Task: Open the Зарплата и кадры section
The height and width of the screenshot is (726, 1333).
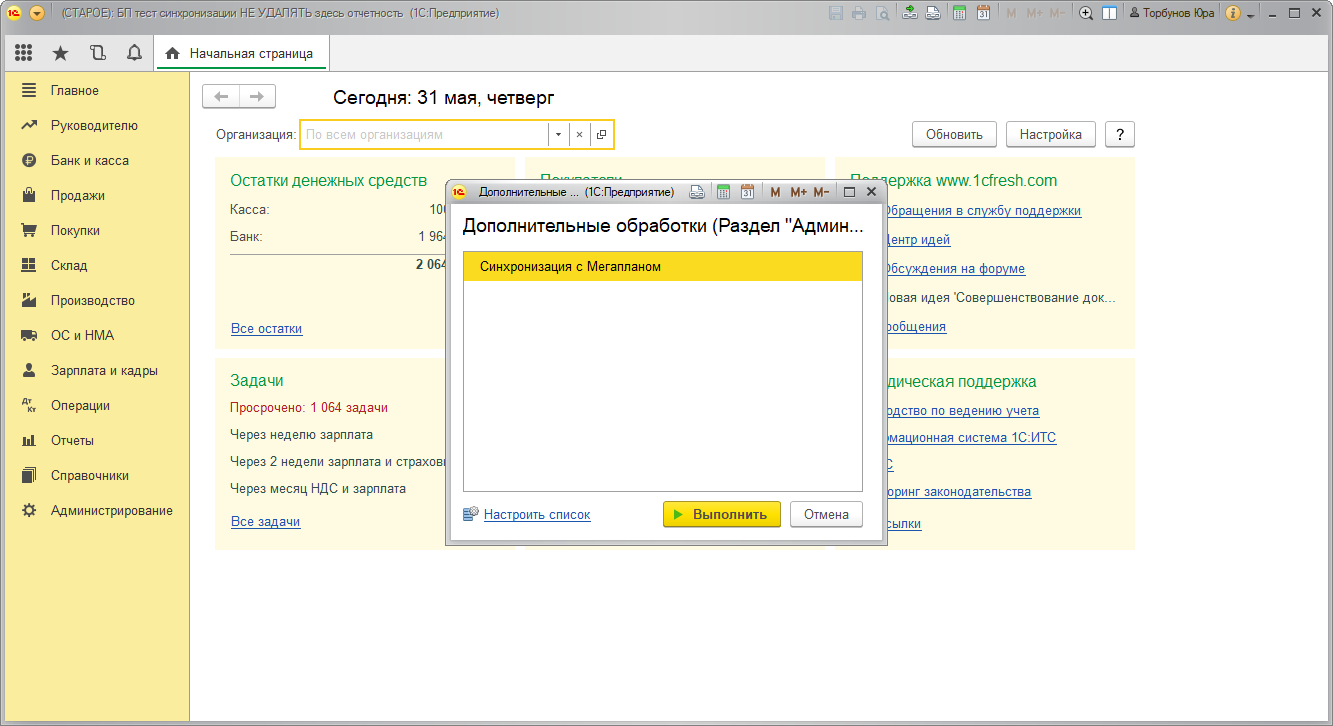Action: click(104, 370)
